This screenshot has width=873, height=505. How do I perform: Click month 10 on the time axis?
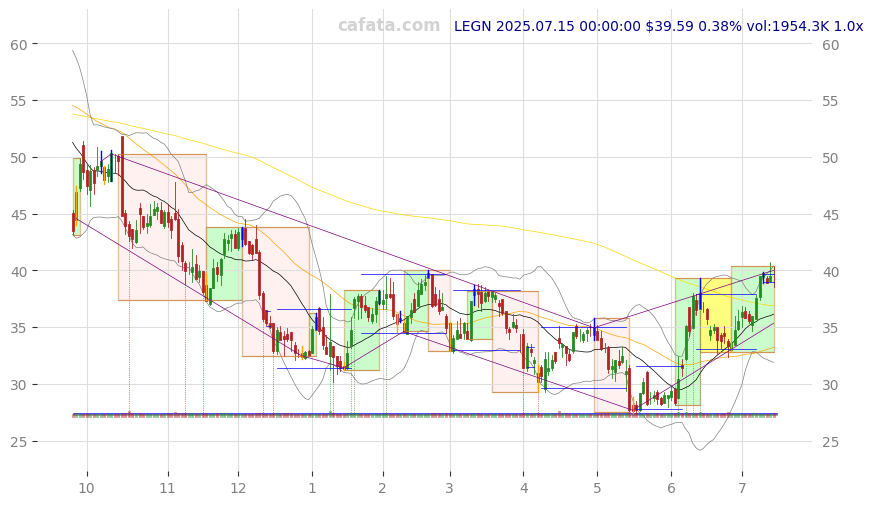click(86, 489)
